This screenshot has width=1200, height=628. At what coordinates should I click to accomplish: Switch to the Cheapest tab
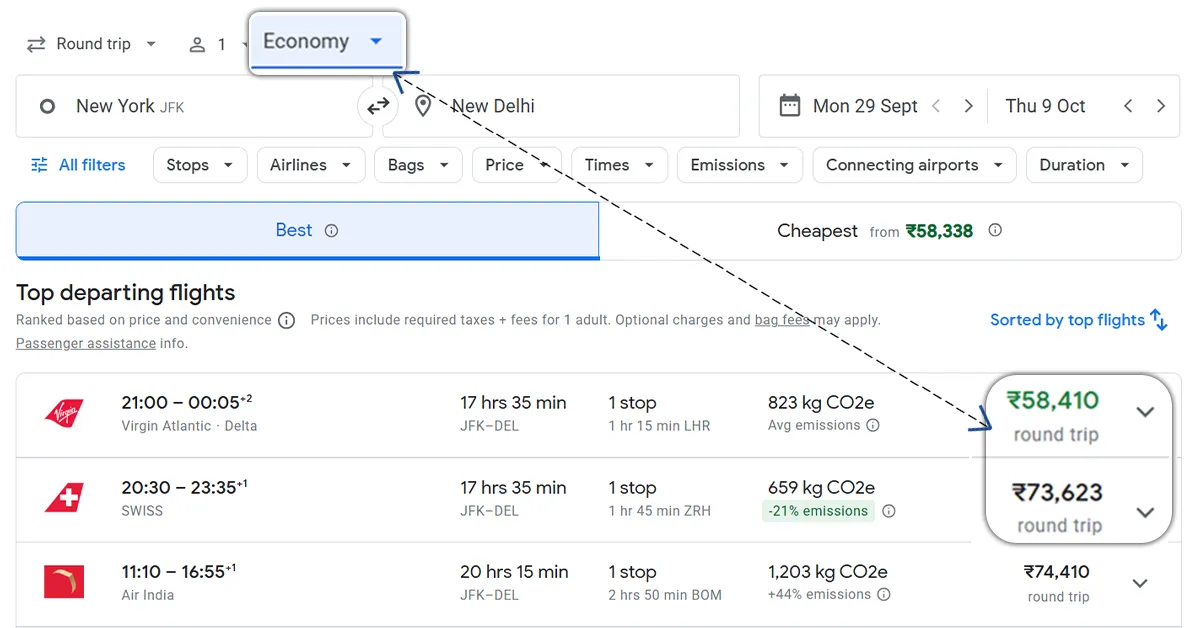pyautogui.click(x=889, y=231)
